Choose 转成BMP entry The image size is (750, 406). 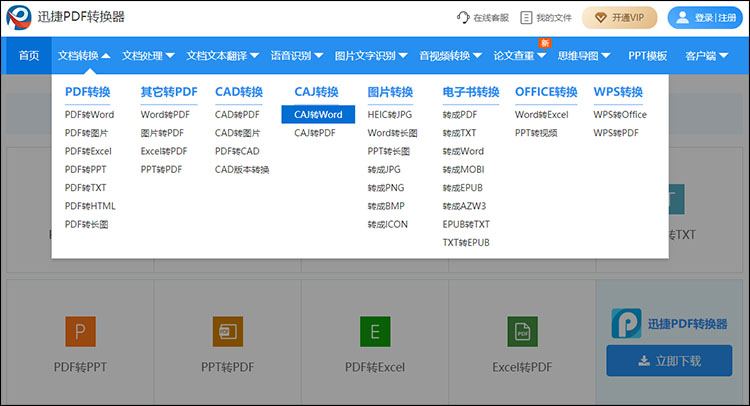pyautogui.click(x=386, y=206)
